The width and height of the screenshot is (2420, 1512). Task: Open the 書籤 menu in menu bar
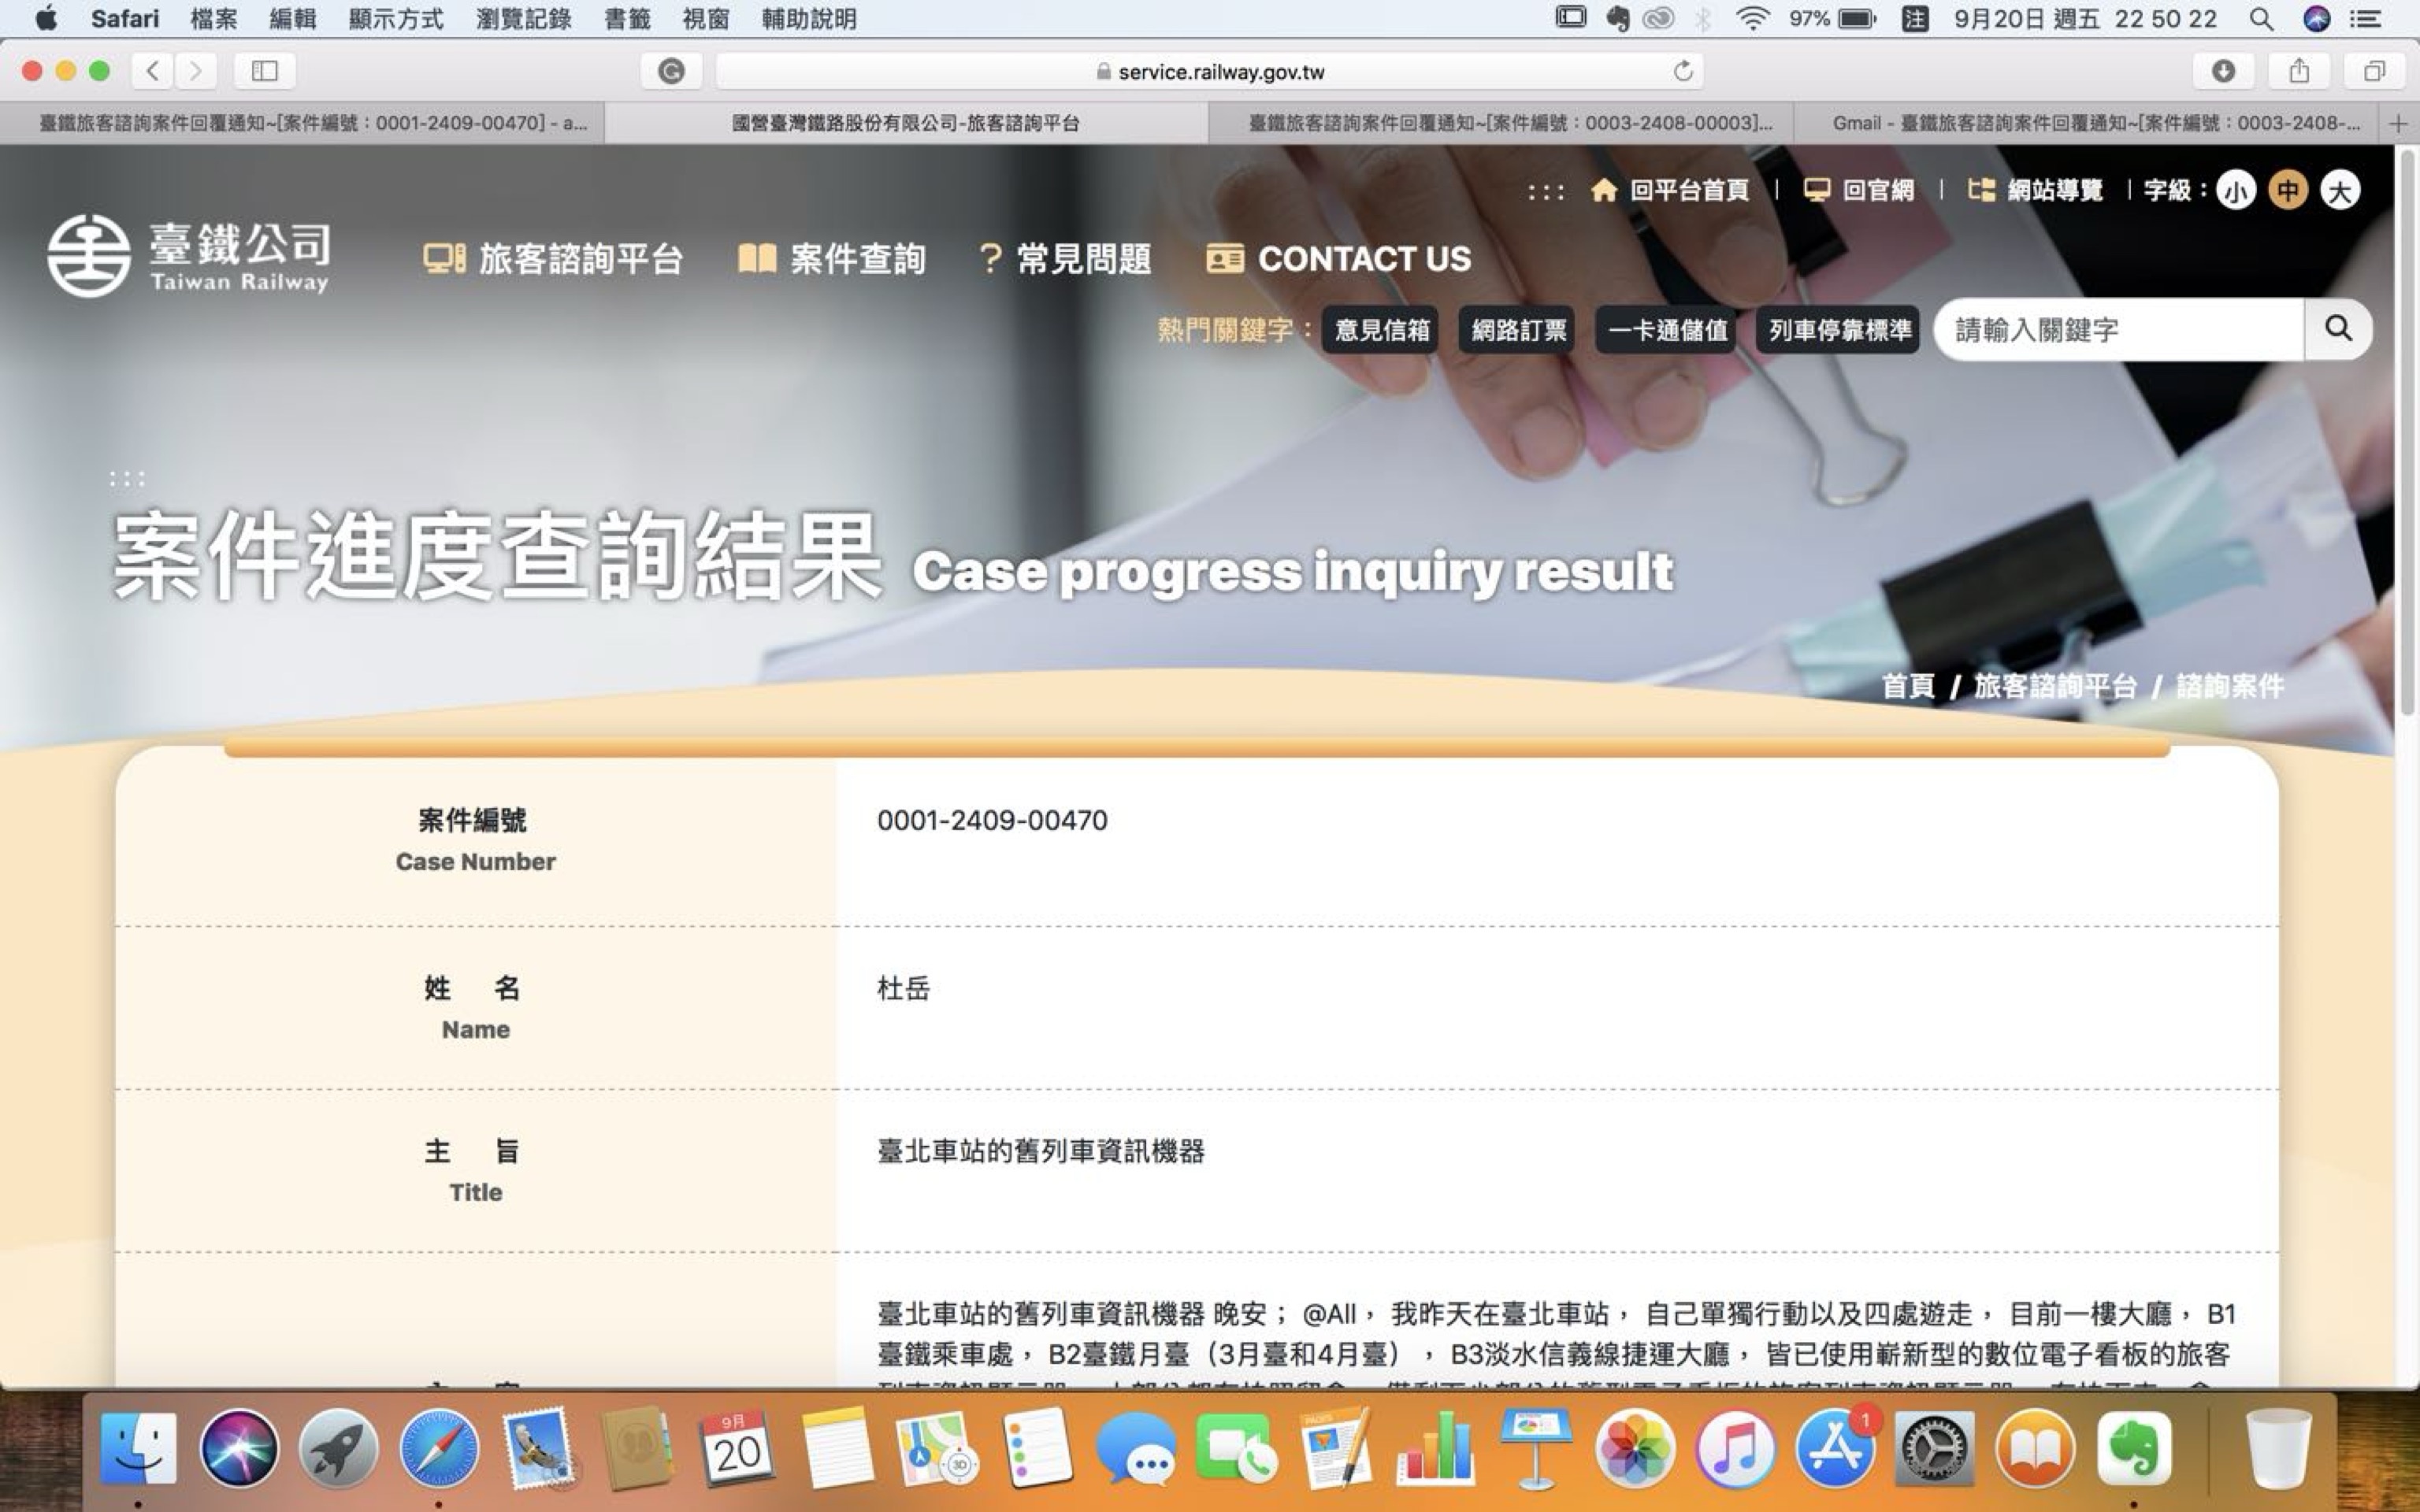[627, 18]
